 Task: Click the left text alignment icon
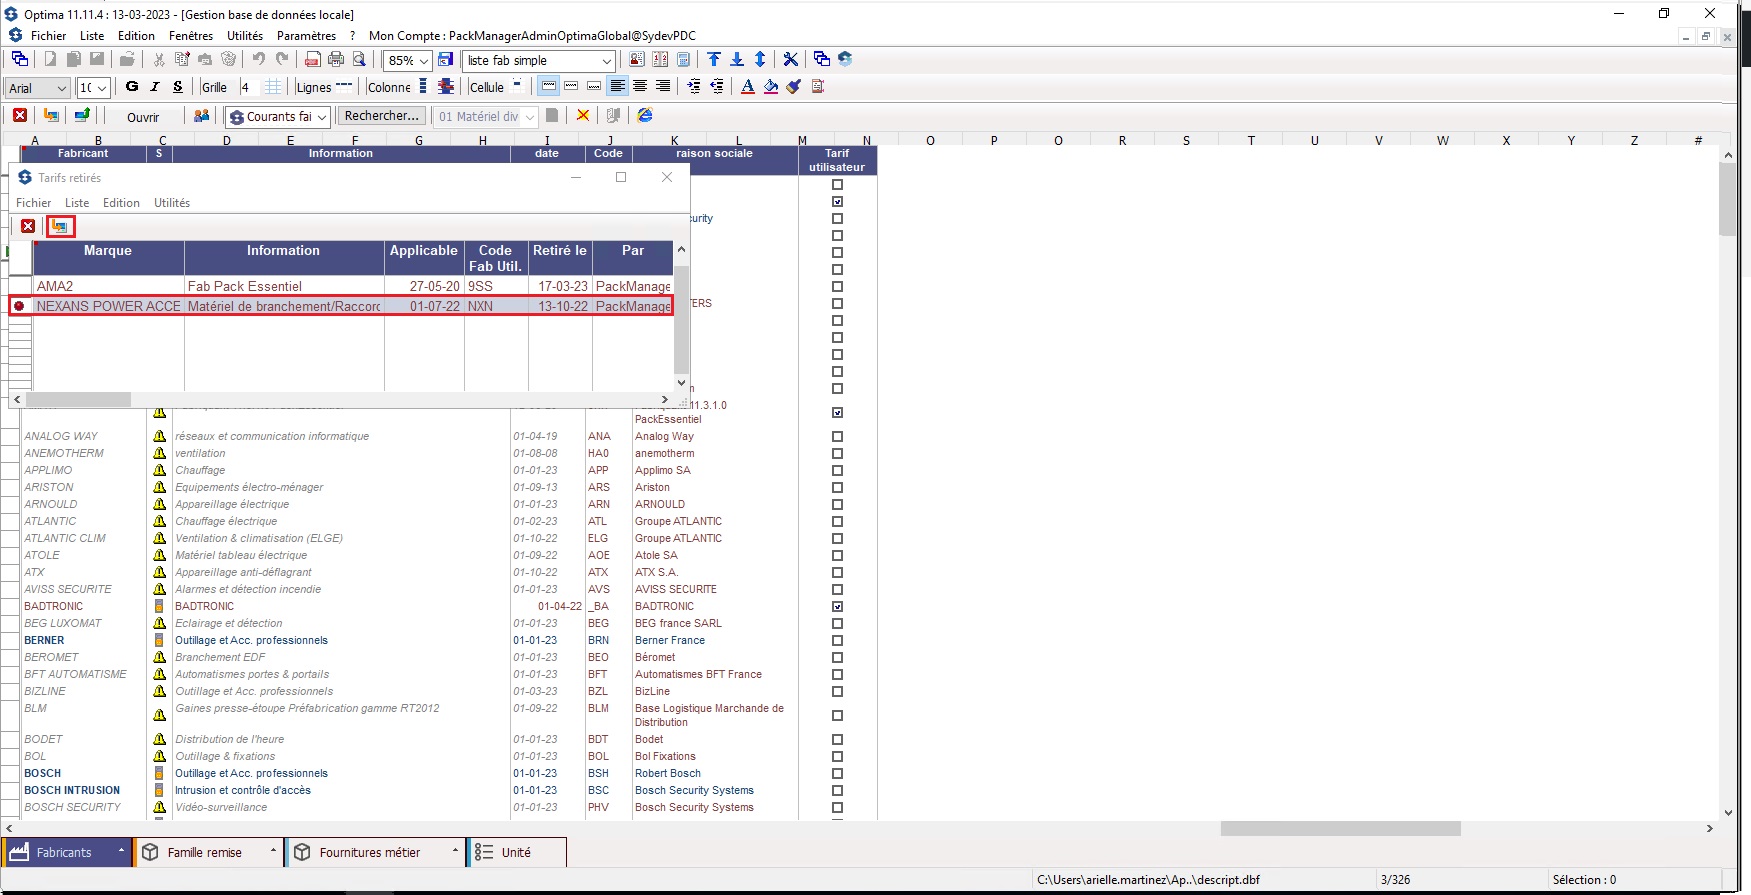[x=617, y=87]
